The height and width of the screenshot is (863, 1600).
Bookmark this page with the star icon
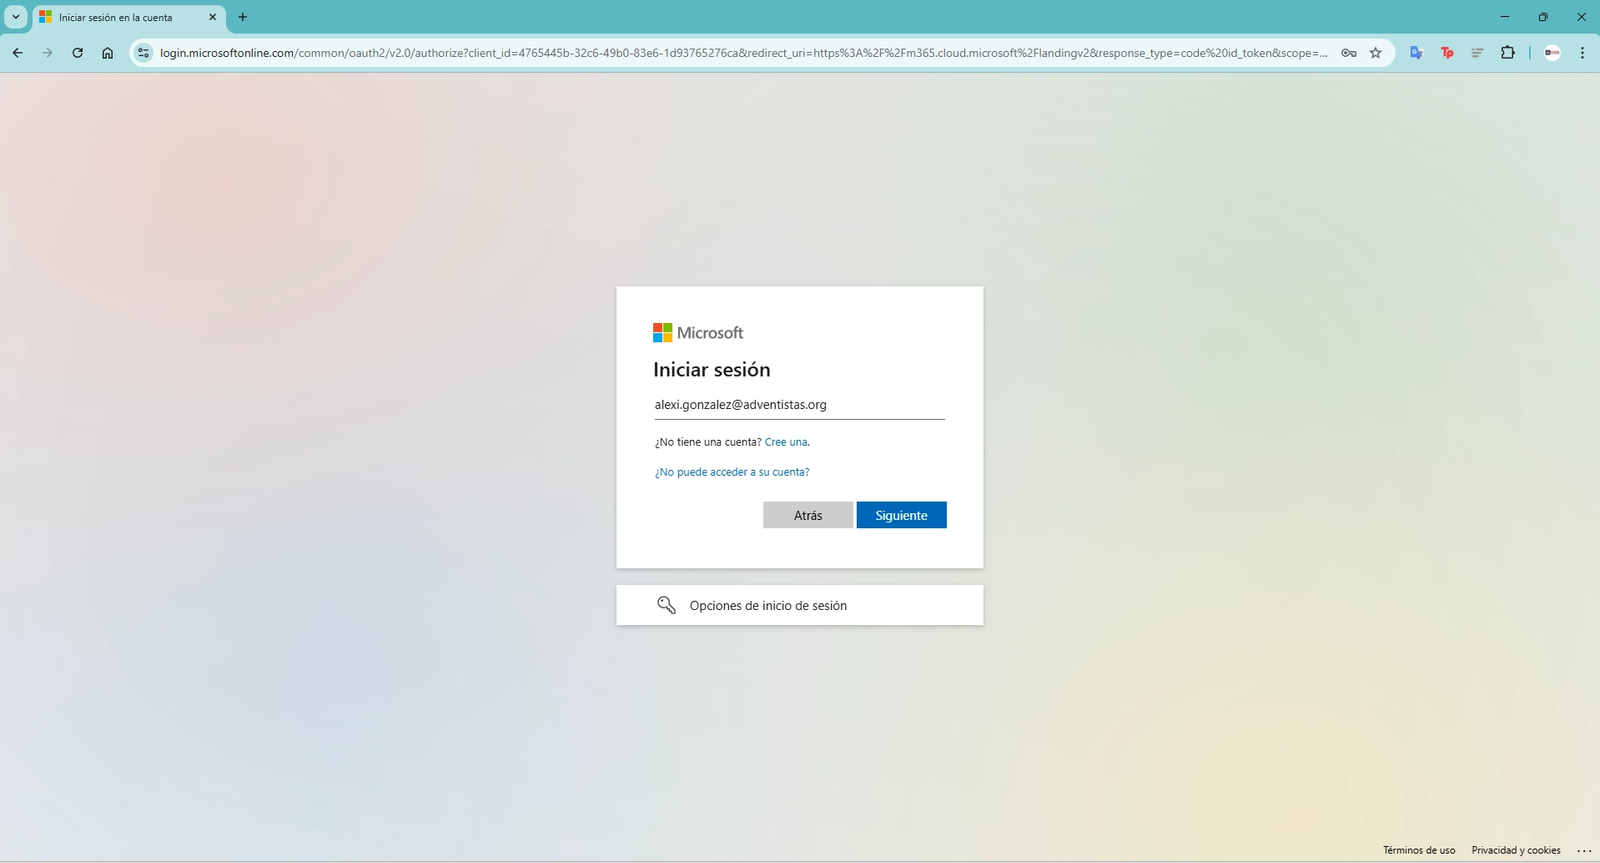[x=1376, y=53]
